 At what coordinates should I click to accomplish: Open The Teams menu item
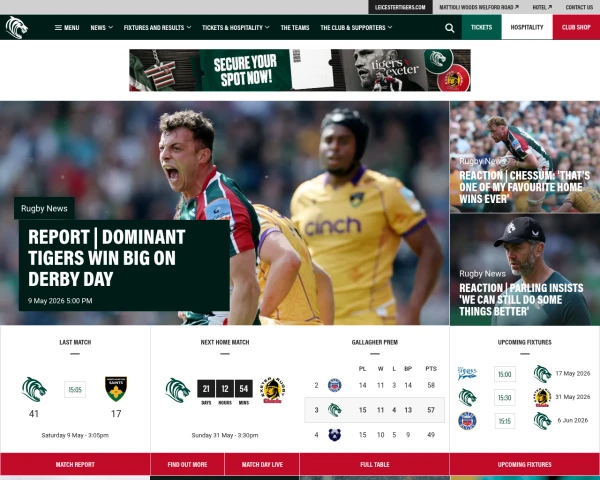295,28
